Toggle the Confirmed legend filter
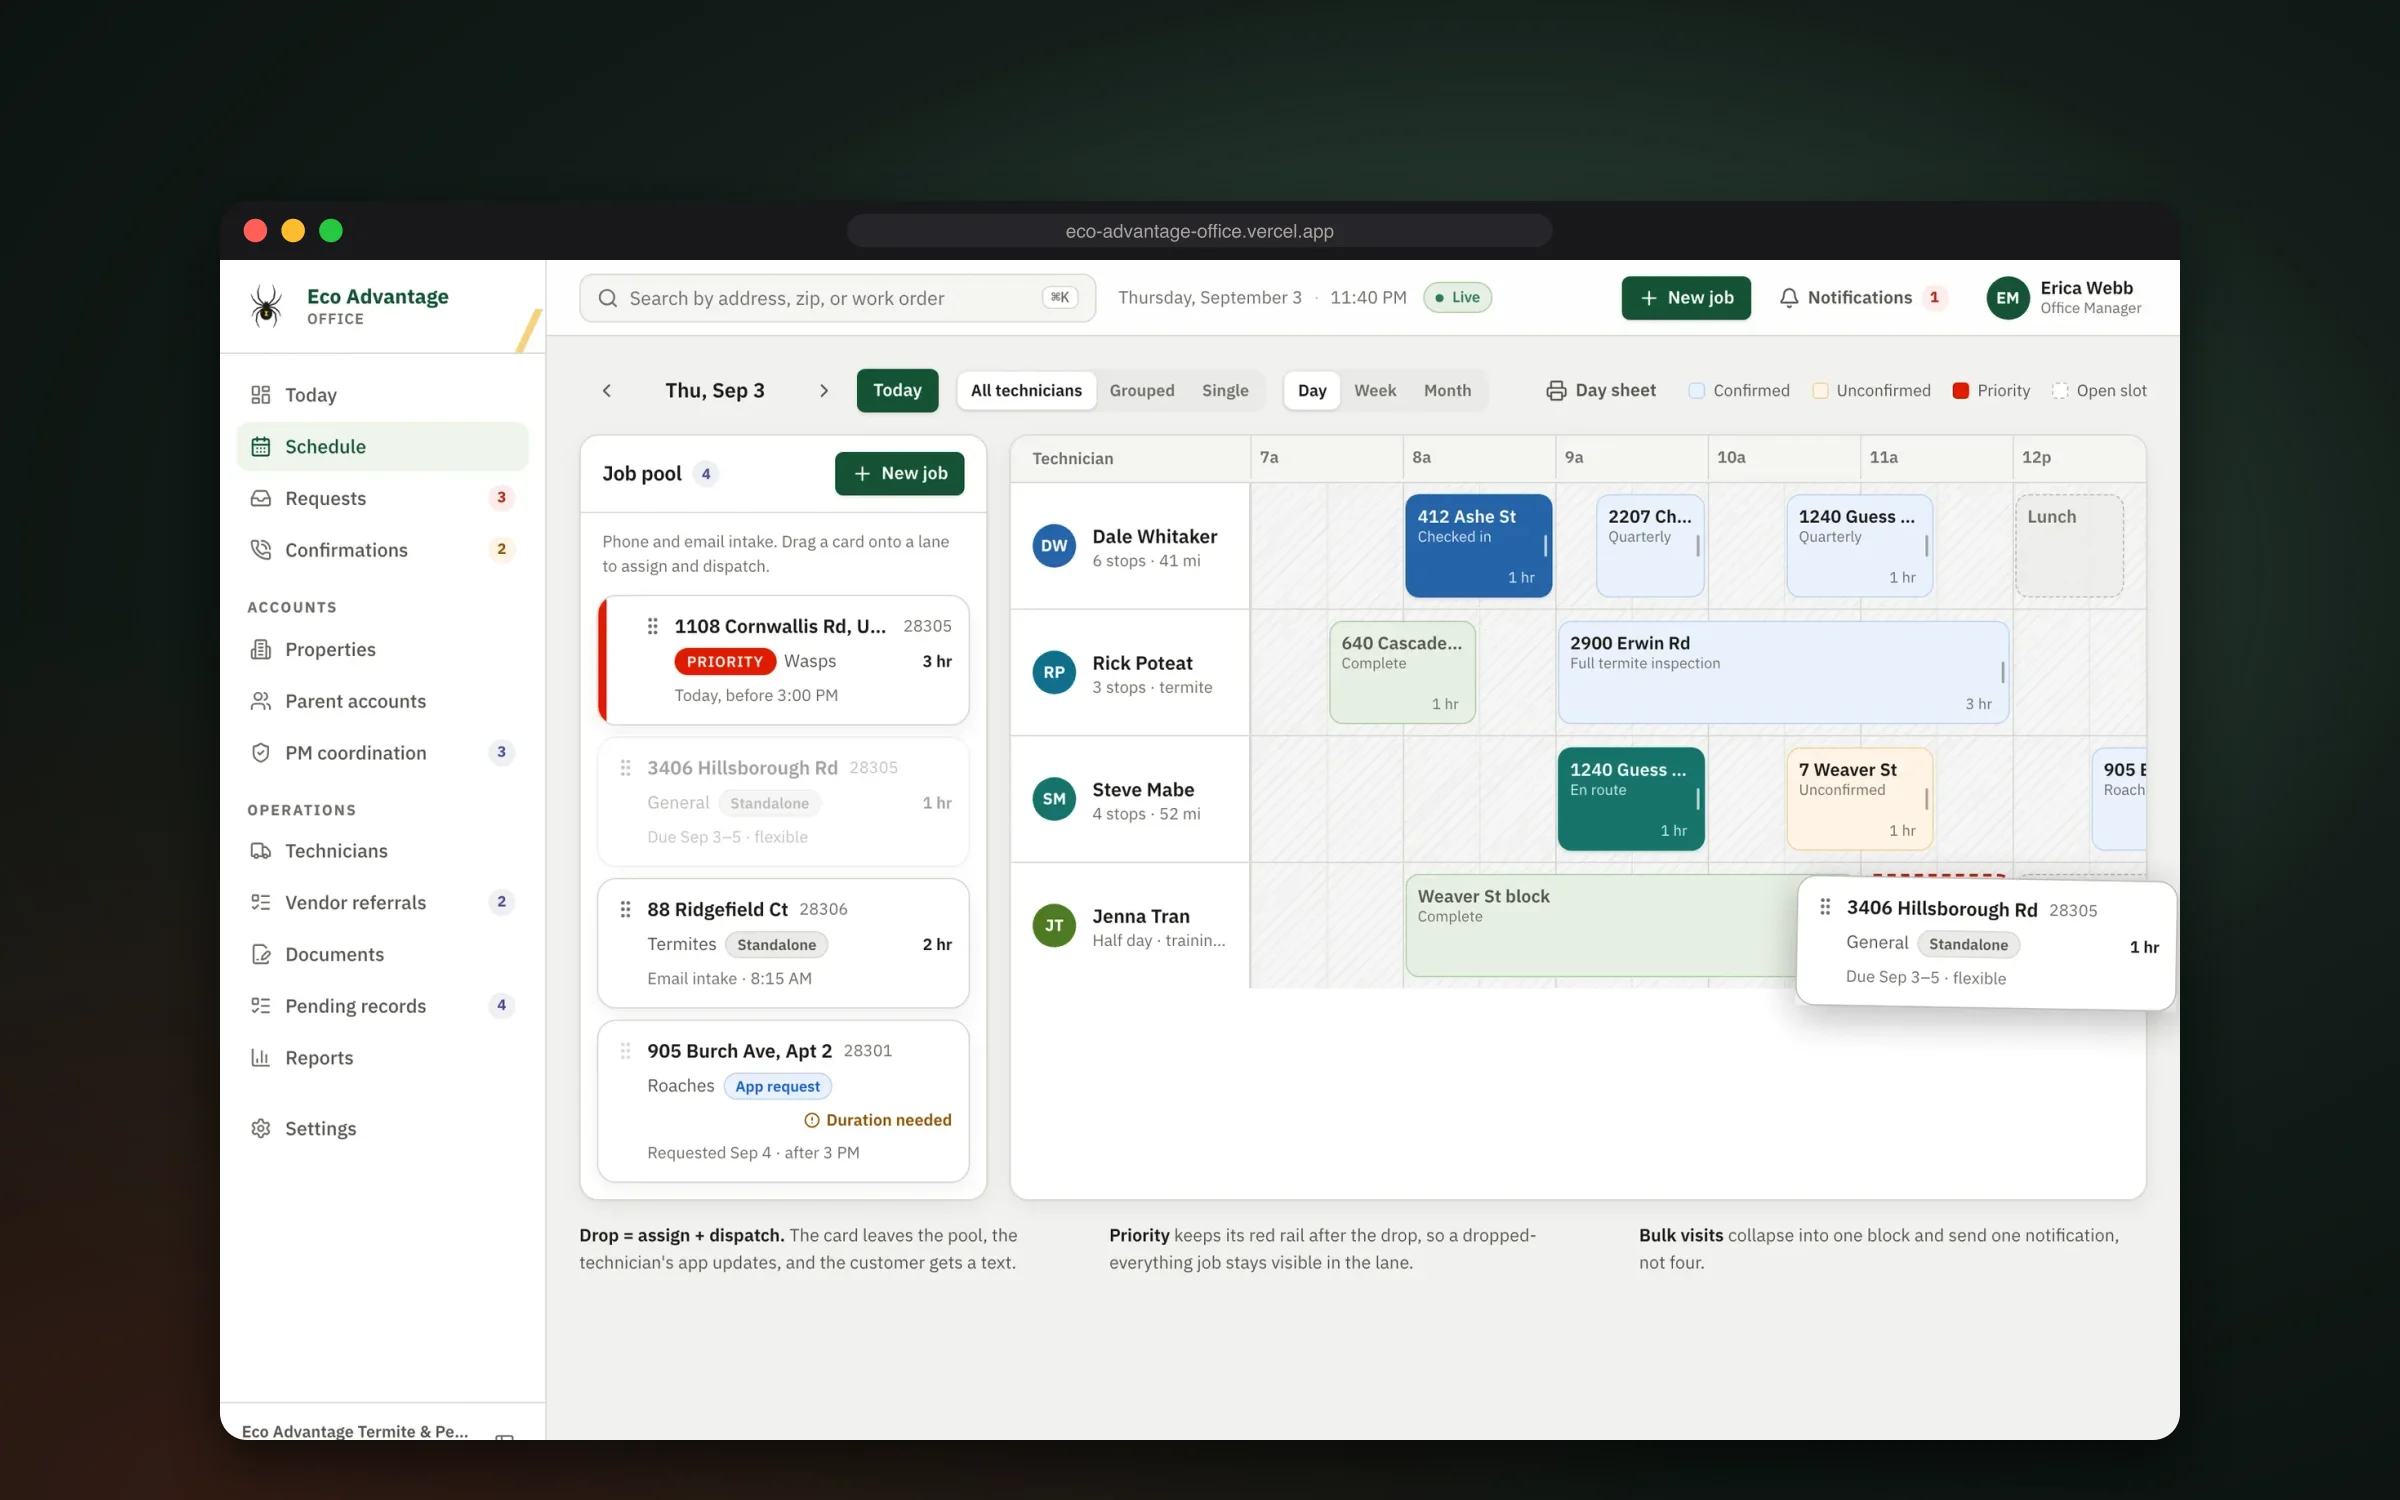This screenshot has height=1500, width=2400. (1739, 391)
